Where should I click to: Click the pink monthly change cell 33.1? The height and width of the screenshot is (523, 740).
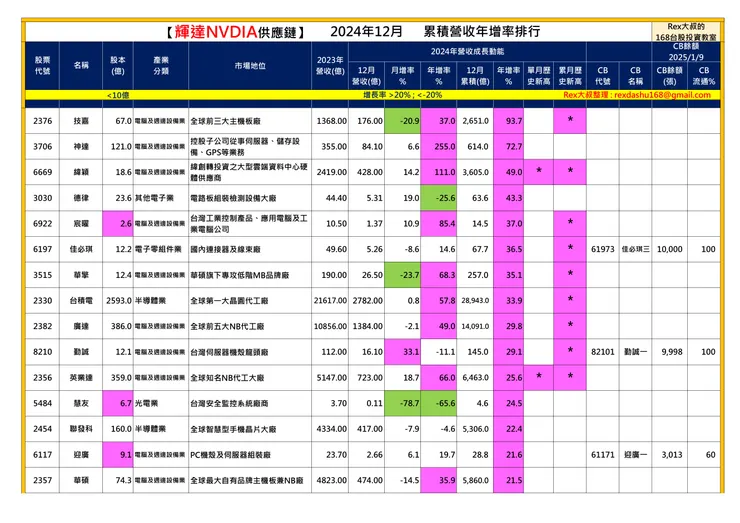[403, 352]
